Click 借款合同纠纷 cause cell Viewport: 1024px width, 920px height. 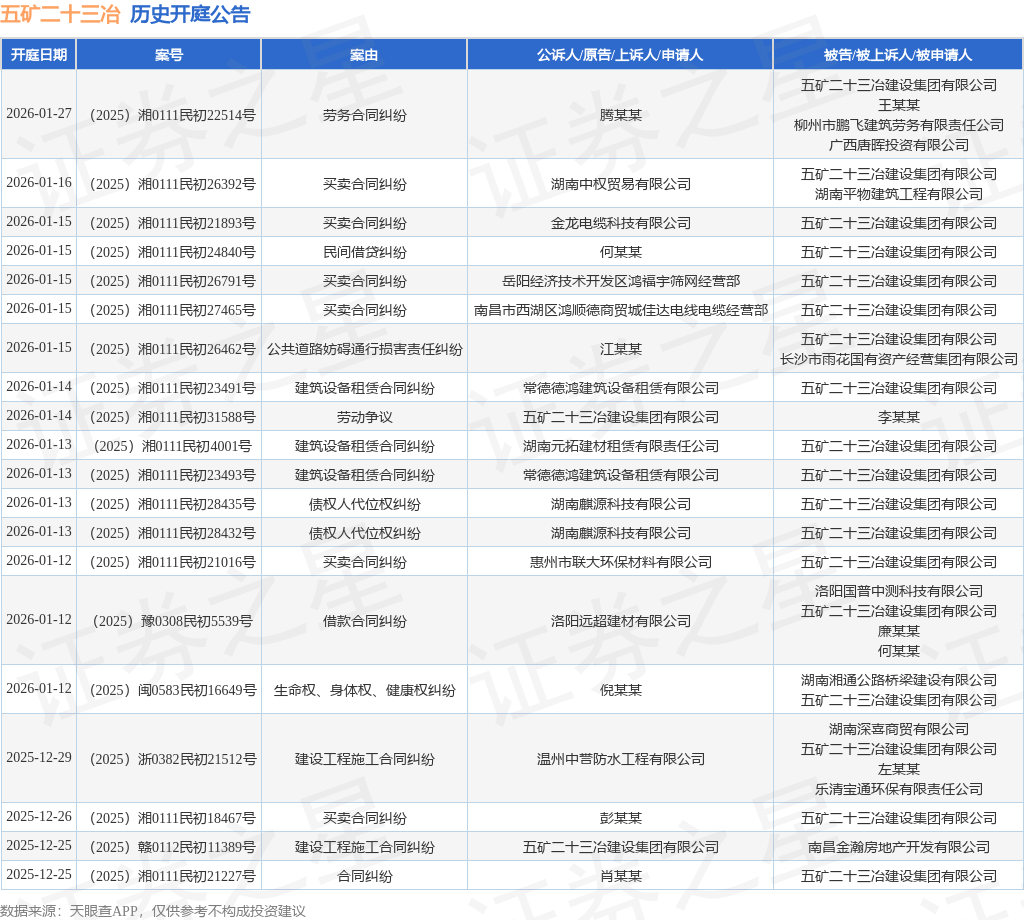pyautogui.click(x=364, y=621)
